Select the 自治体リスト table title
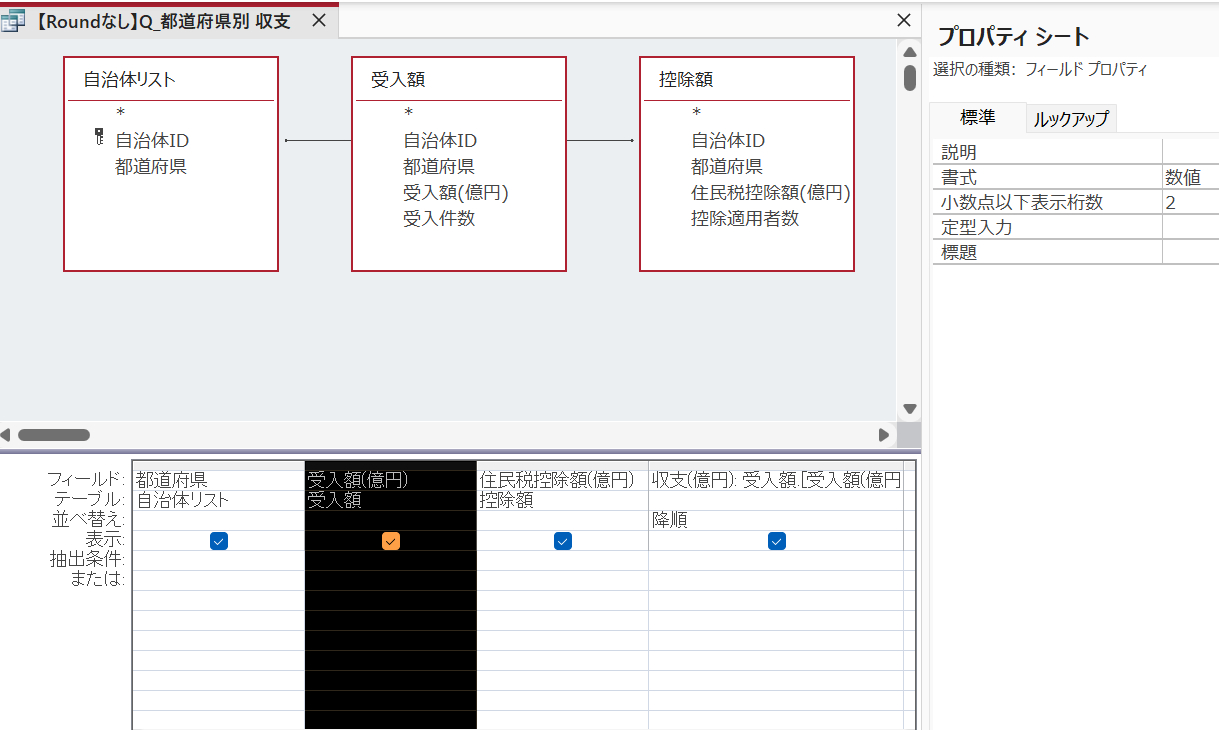Viewport: 1219px width, 730px height. pos(129,80)
